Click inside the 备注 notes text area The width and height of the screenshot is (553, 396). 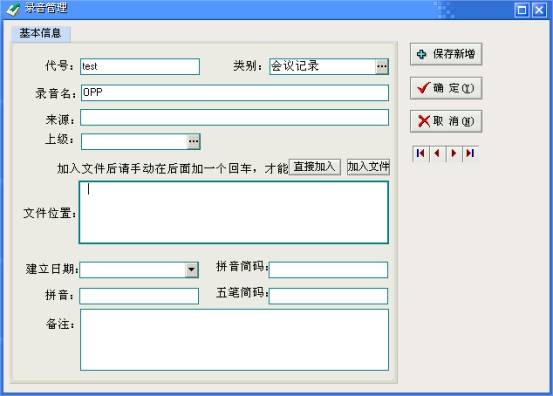point(235,340)
